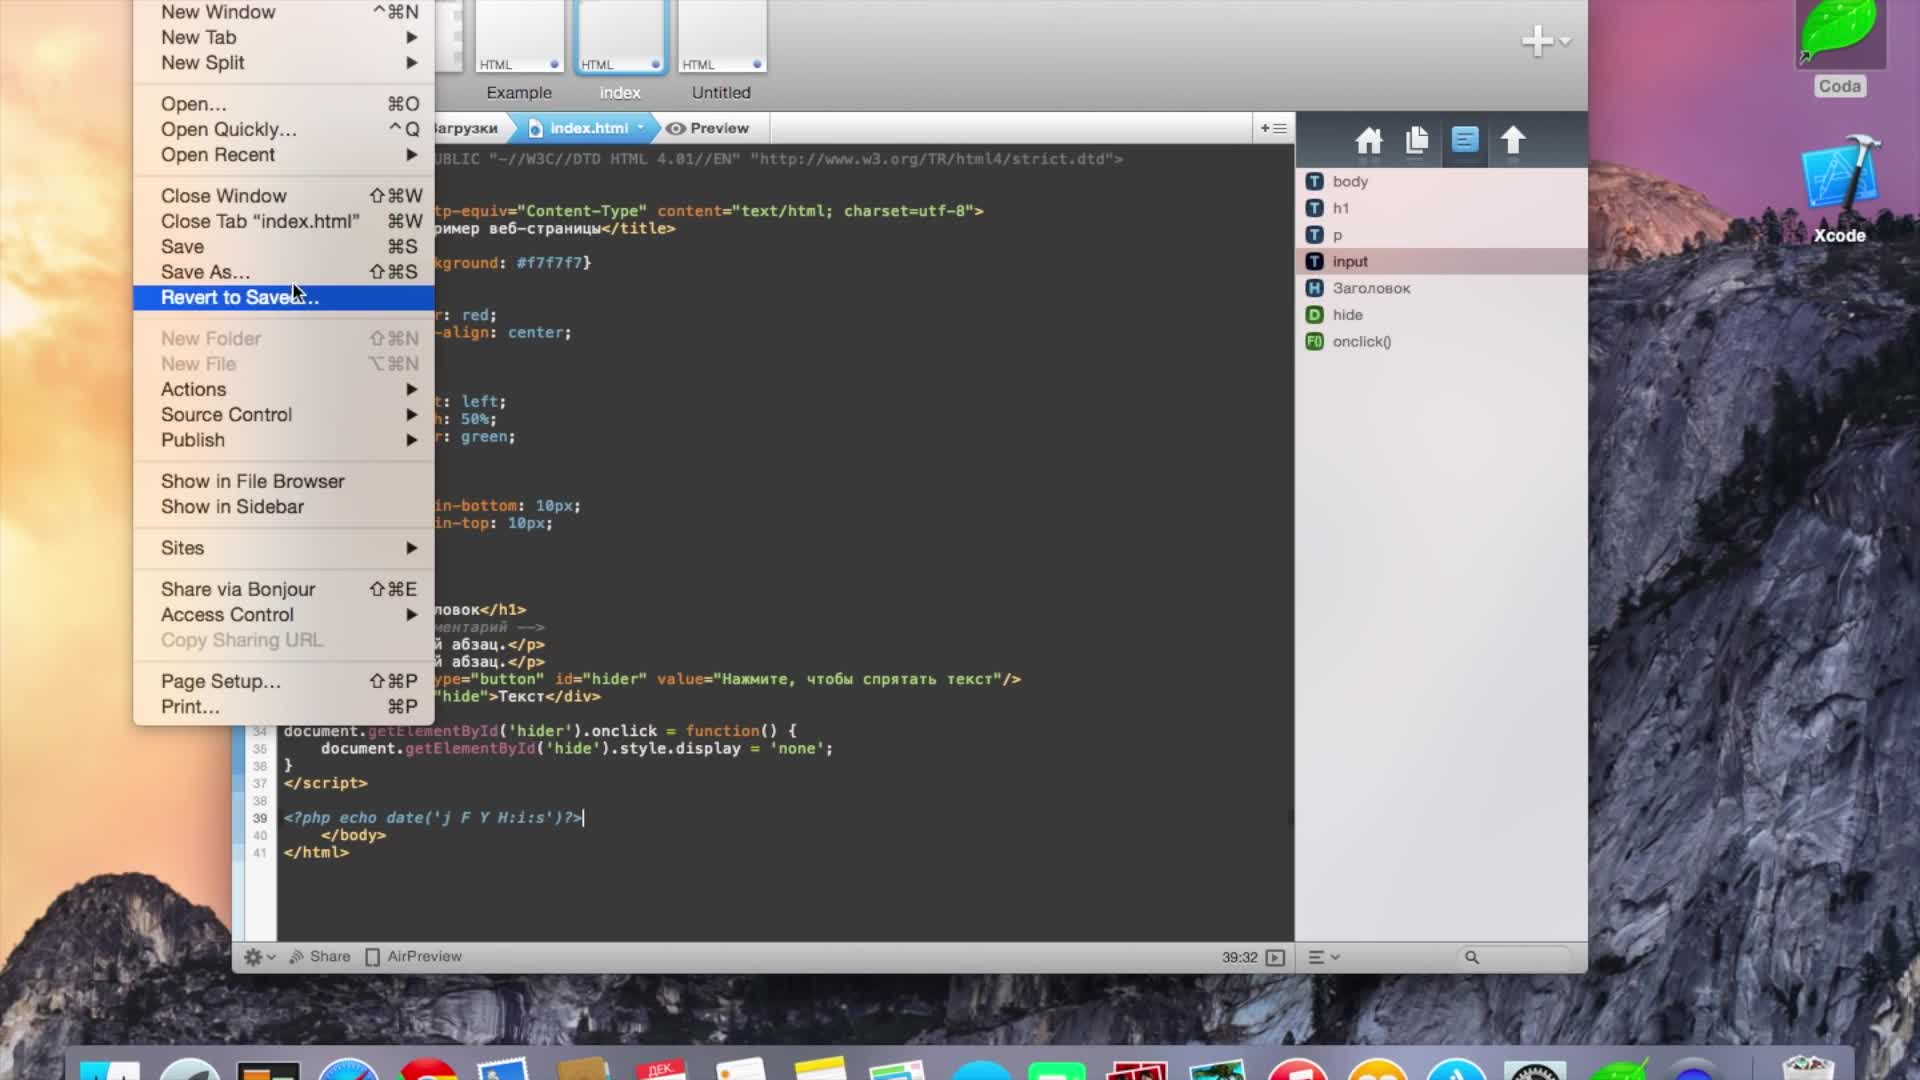This screenshot has height=1080, width=1920.
Task: Add a new tab with plus icon
Action: point(1537,41)
